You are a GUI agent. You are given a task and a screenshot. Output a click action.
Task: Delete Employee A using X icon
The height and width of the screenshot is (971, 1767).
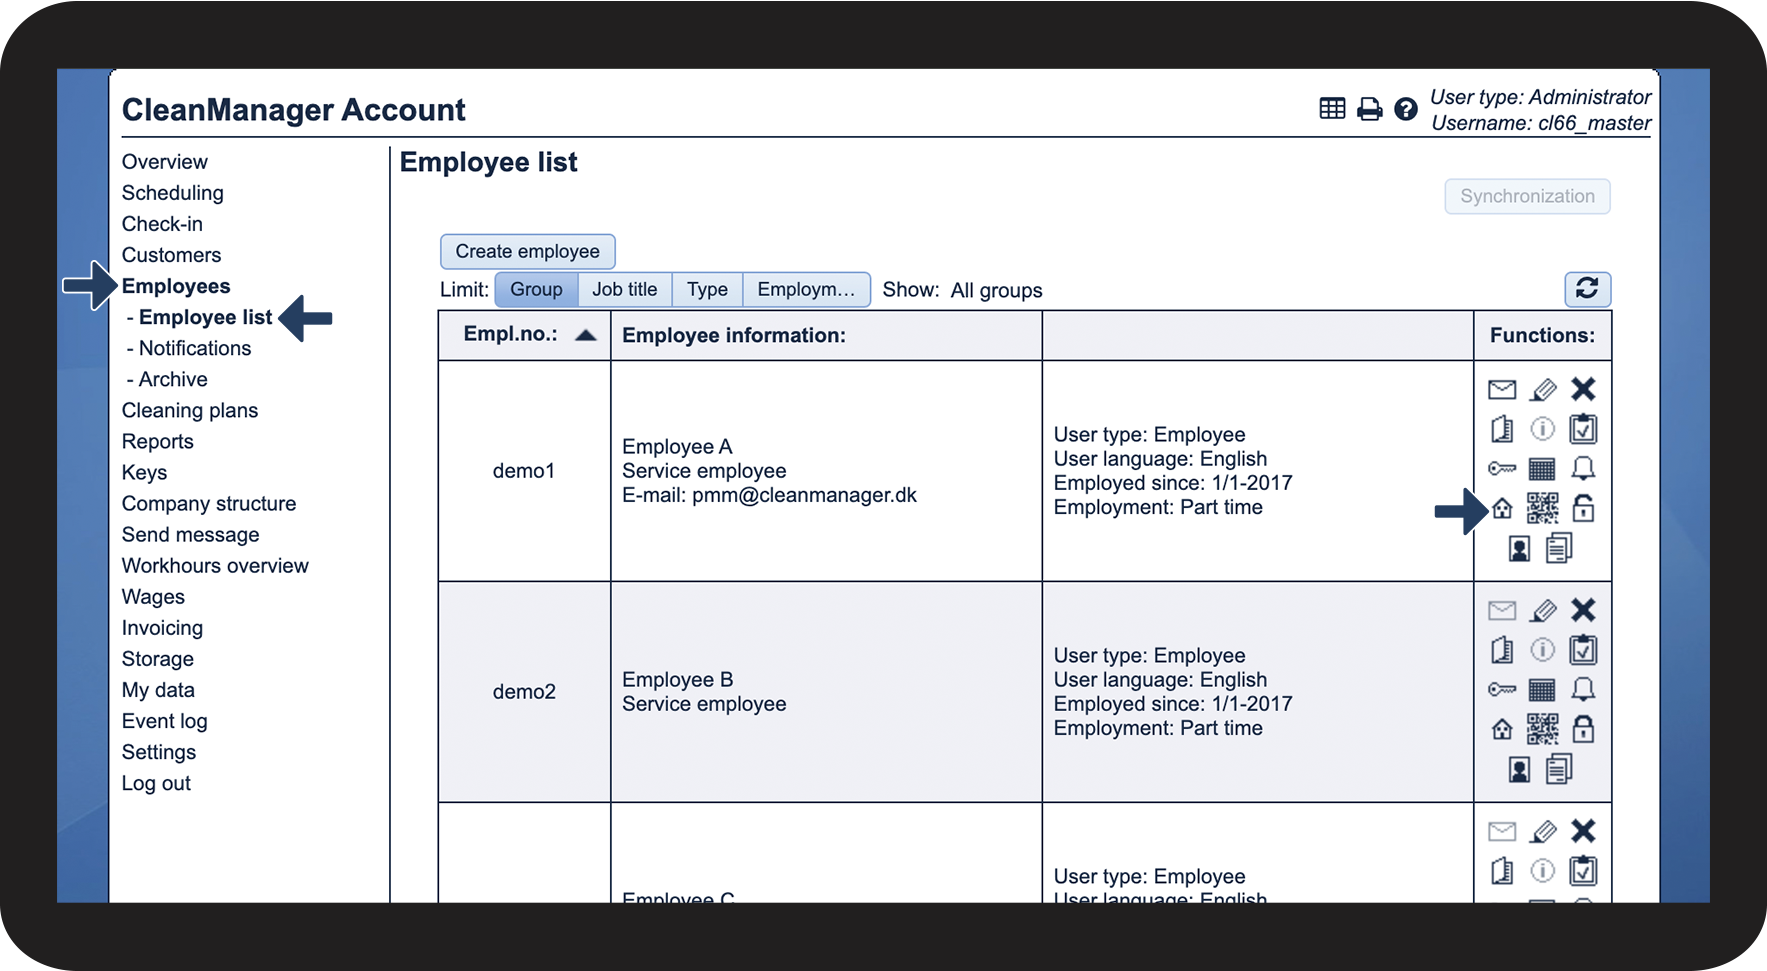[1583, 388]
